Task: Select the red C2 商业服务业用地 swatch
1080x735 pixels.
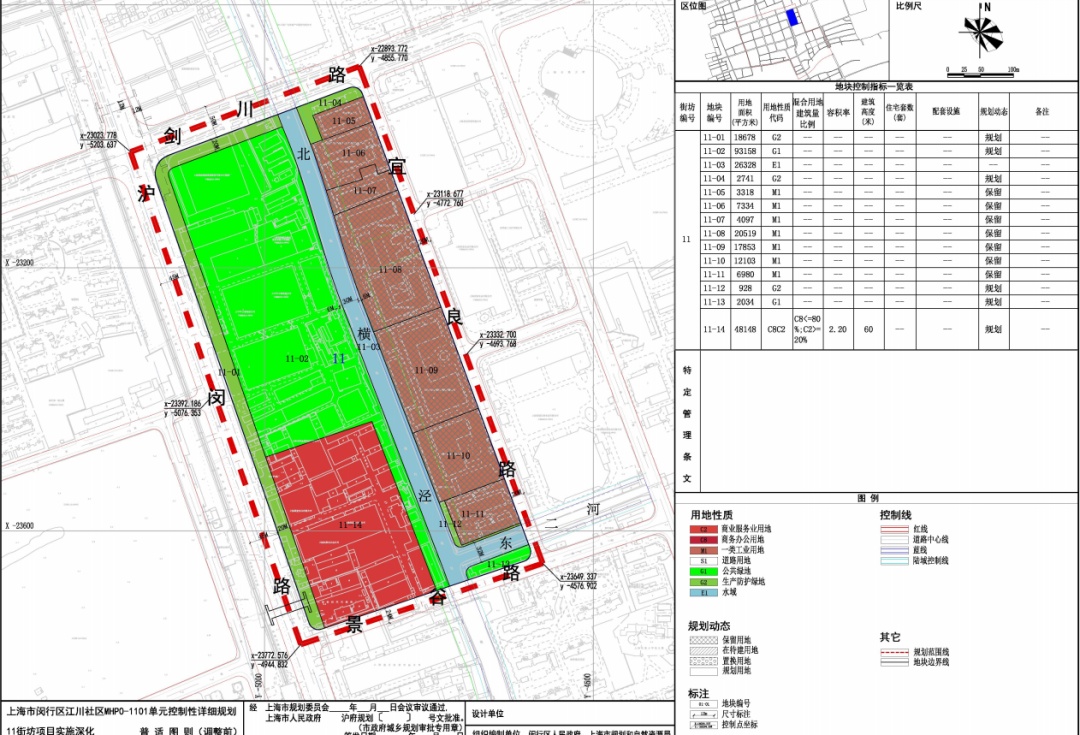Action: click(x=703, y=528)
